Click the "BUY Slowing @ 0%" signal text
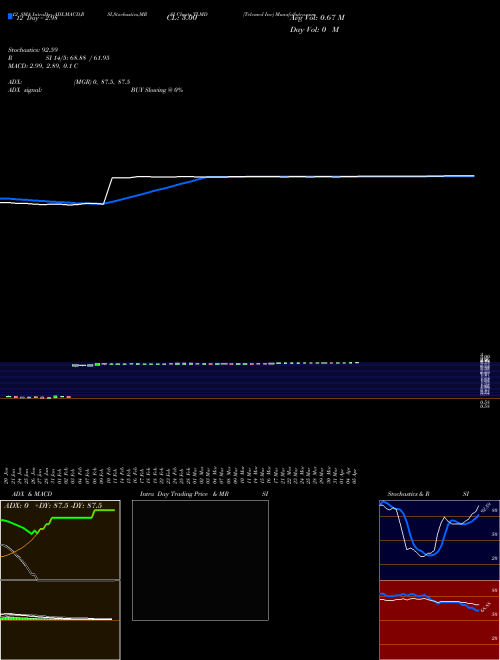Image resolution: width=500 pixels, height=660 pixels. (157, 90)
